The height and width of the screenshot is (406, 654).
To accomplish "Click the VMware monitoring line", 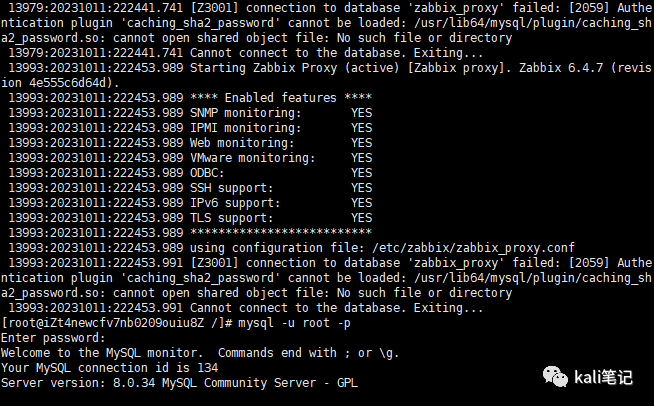I will (x=190, y=158).
